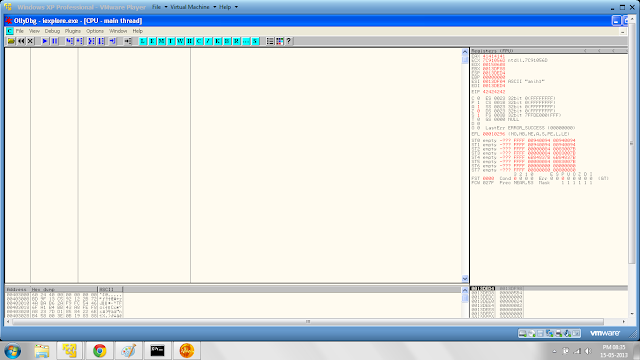Open the OllyDbg Help menu
Viewport: 640px width, 360px height.
[138, 31]
